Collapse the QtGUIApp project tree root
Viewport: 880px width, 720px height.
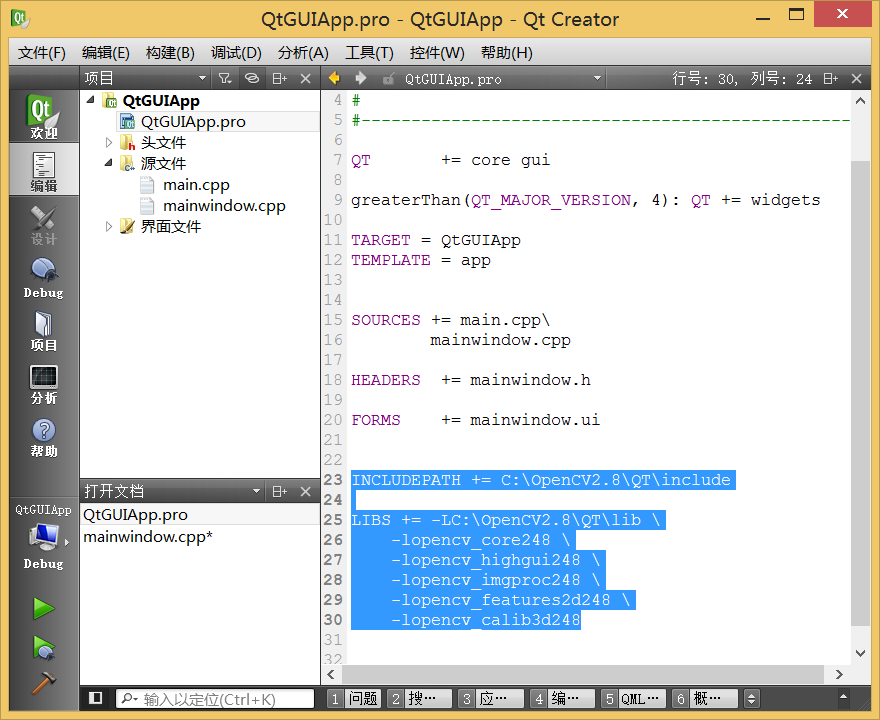tap(90, 100)
